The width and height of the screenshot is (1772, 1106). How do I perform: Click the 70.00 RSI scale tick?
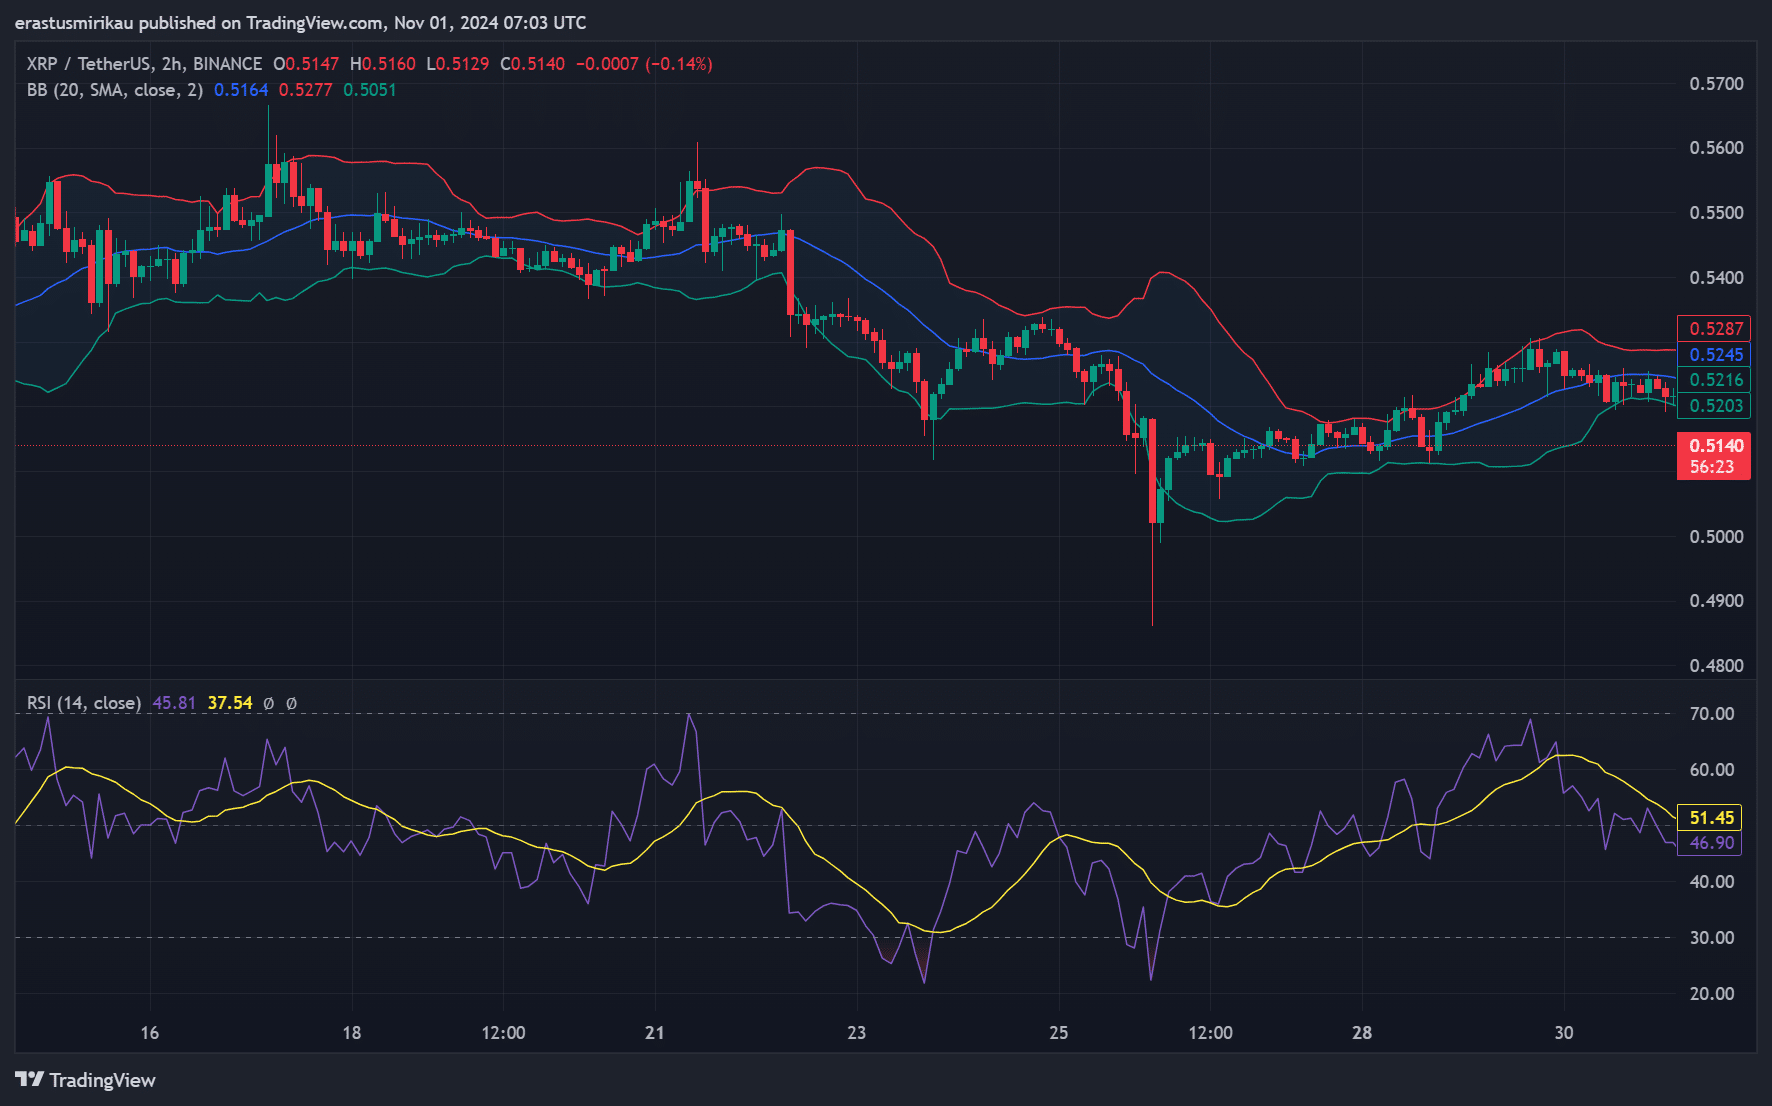1712,714
